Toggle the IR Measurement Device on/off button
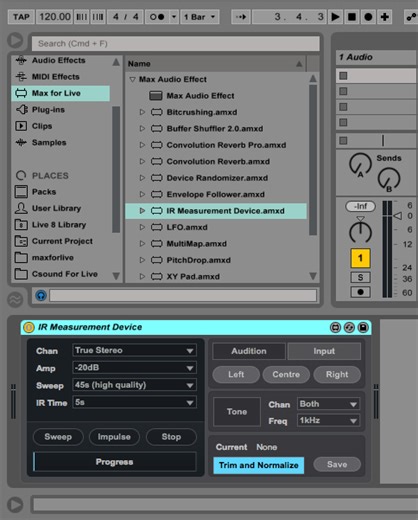The width and height of the screenshot is (418, 520). click(29, 327)
